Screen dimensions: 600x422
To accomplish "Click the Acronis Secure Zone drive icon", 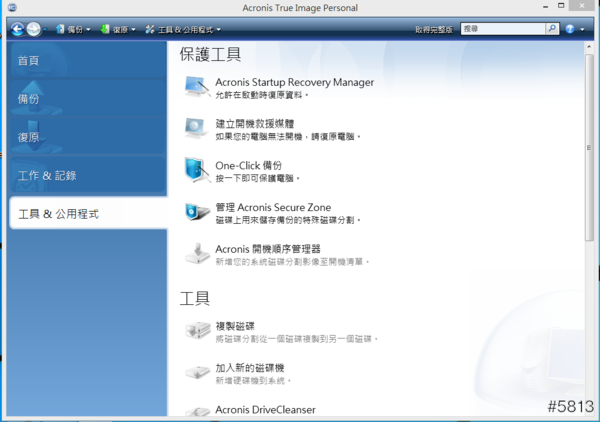I will coord(197,212).
